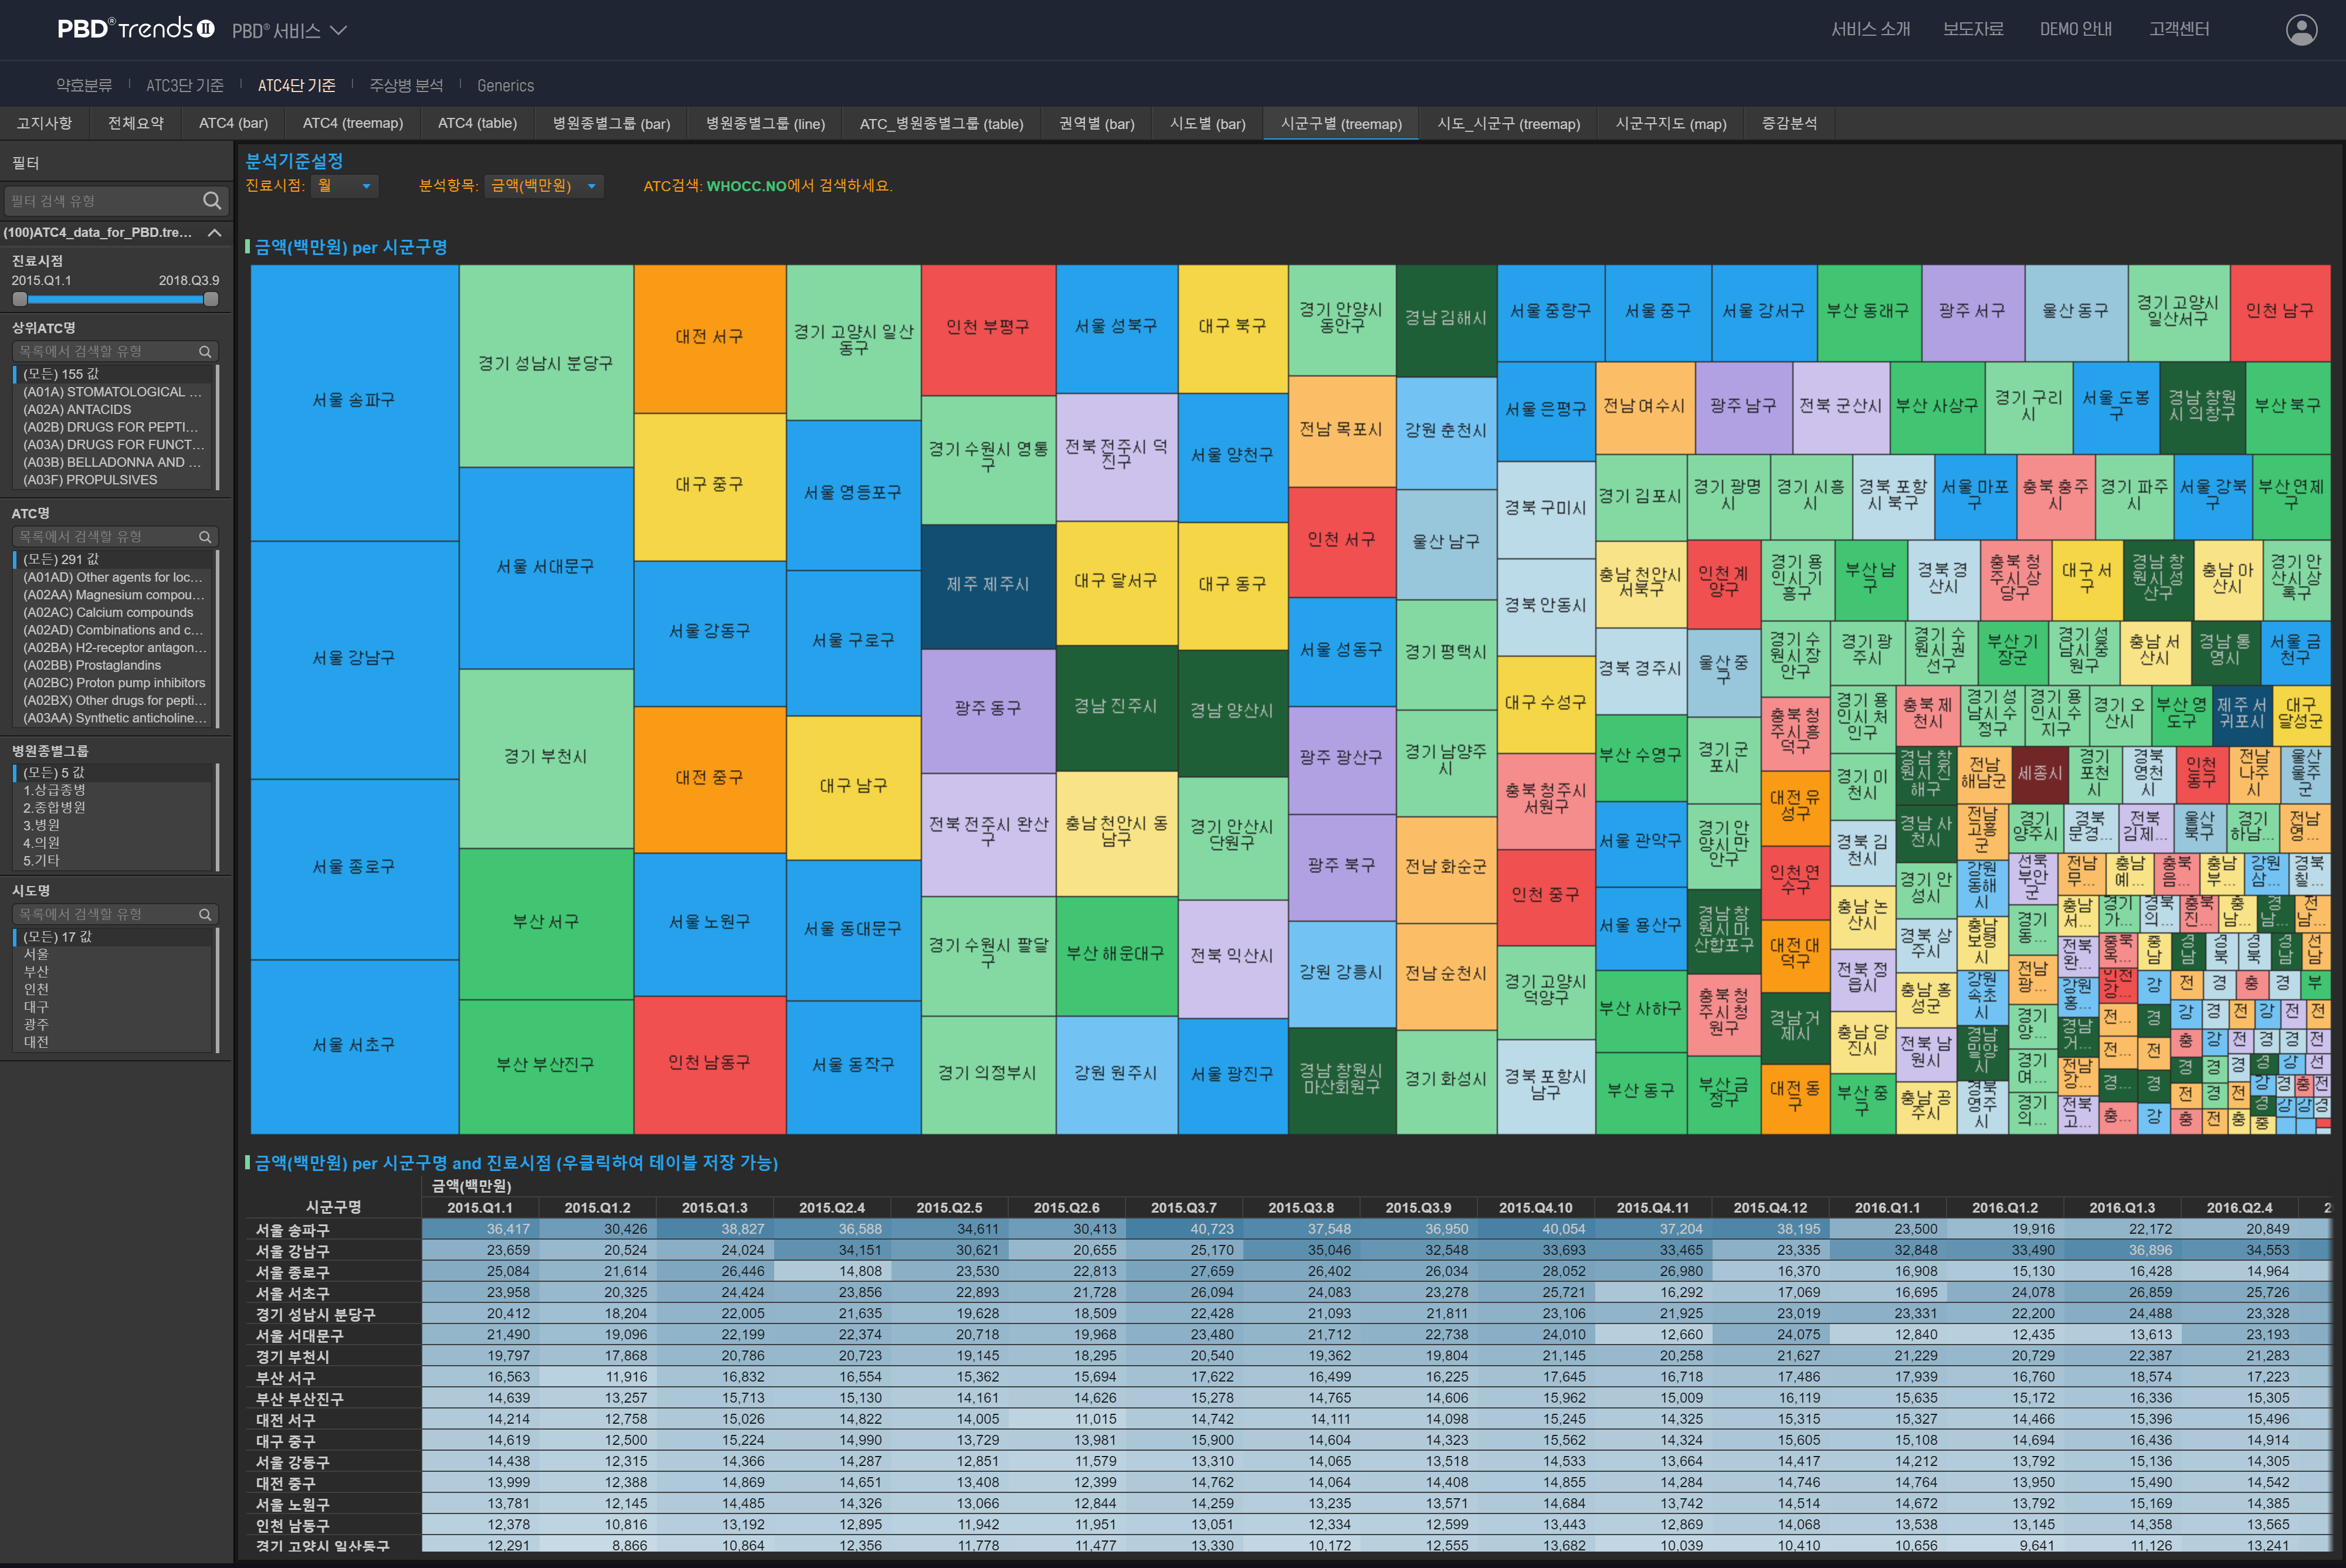Click the 인천 부평구 treemap block
Viewport: 2346px width, 1568px height.
pyautogui.click(x=988, y=329)
